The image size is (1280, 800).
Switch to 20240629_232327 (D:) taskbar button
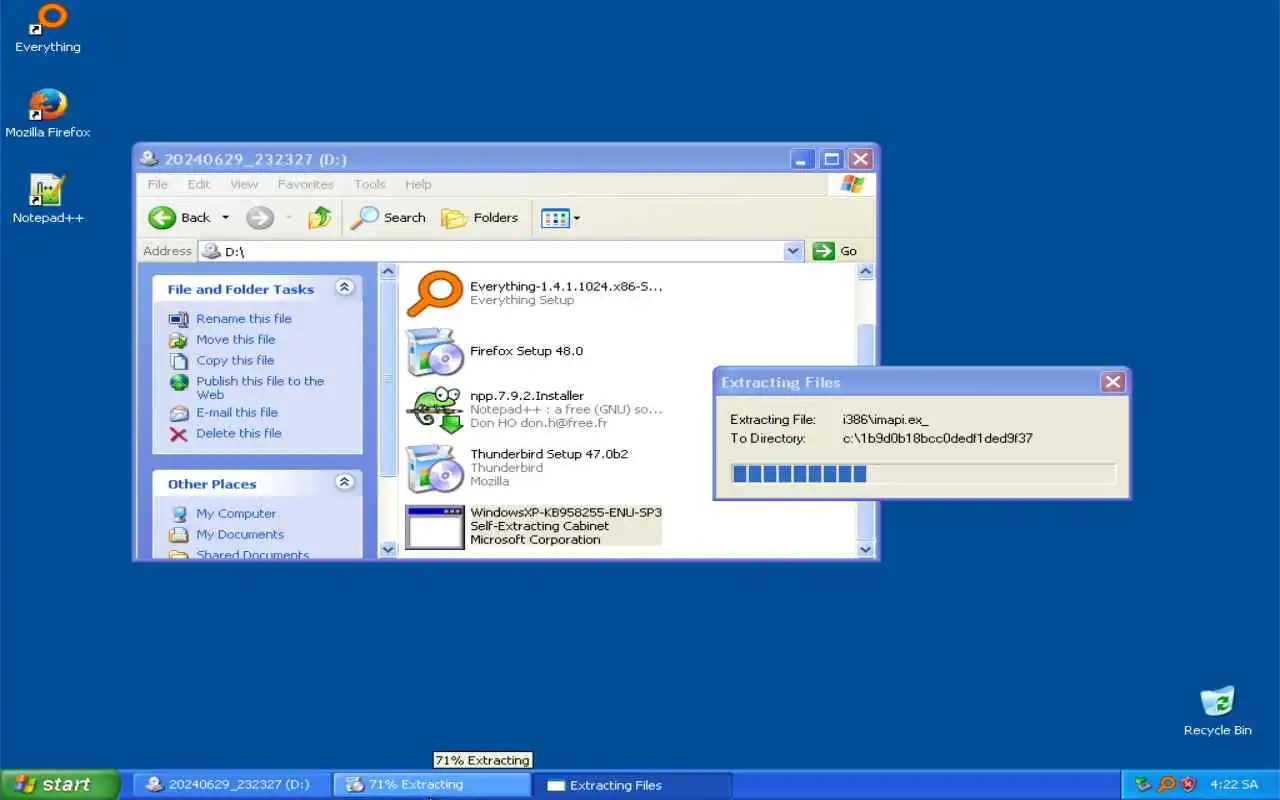[230, 785]
